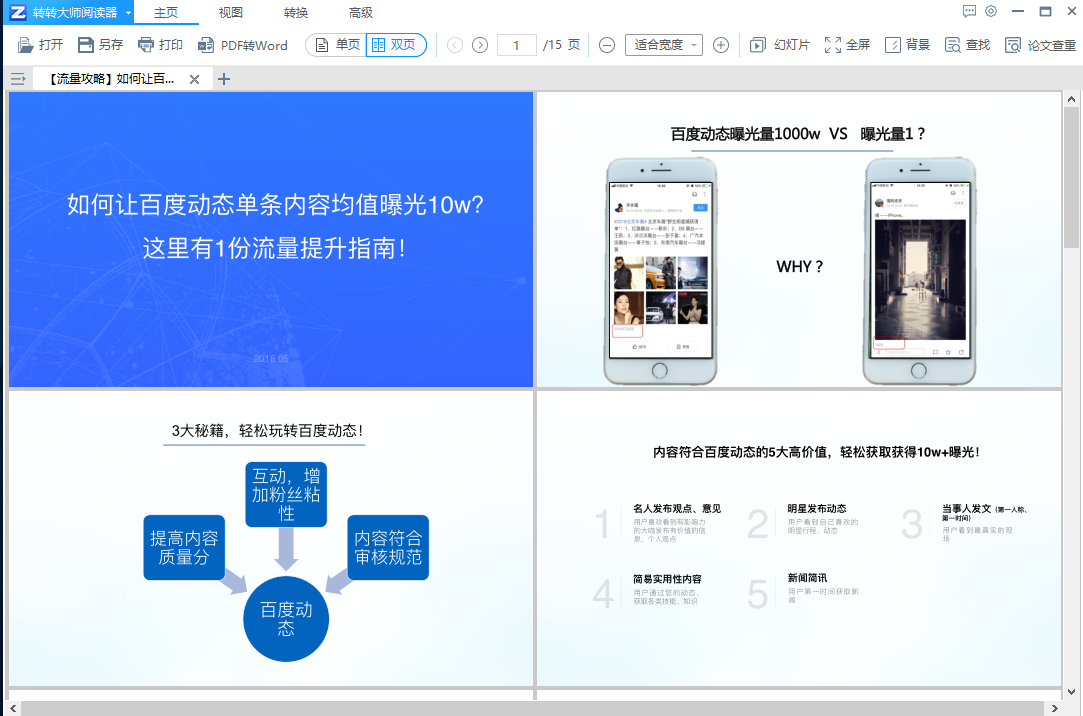Zoom in with the plus icon
The height and width of the screenshot is (716, 1083).
click(x=720, y=45)
